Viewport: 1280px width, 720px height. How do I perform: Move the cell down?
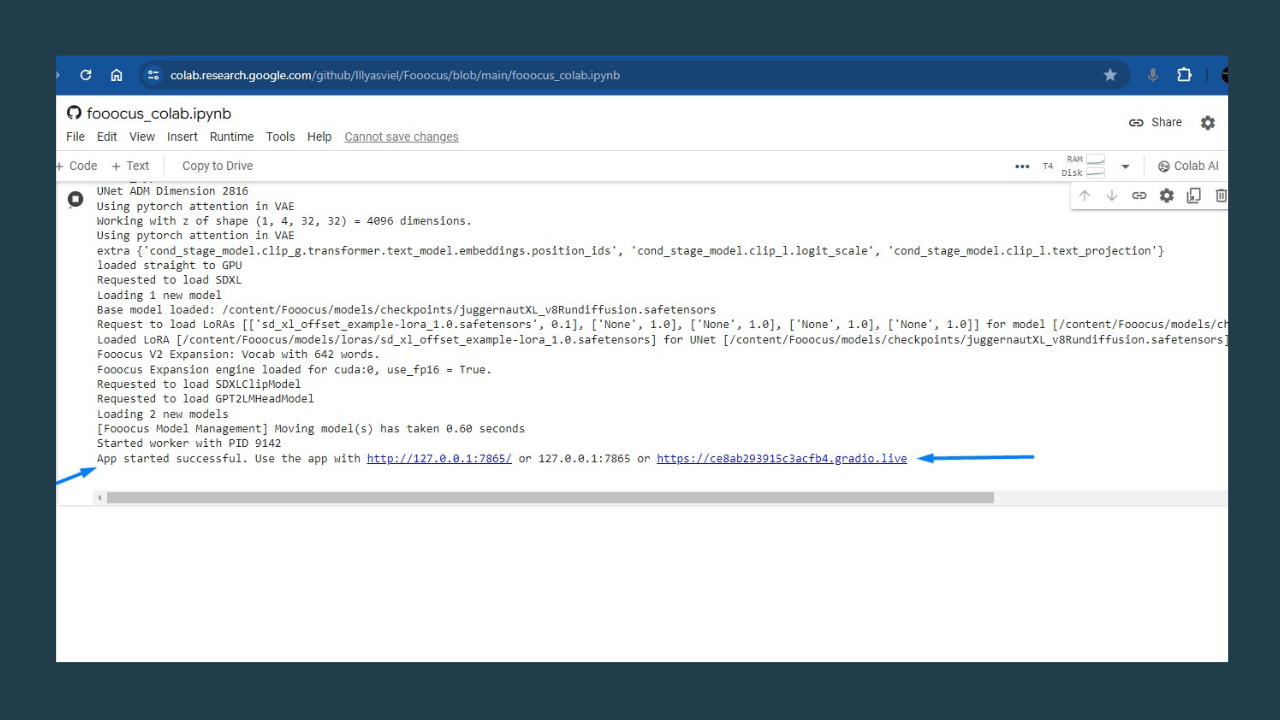[1112, 196]
